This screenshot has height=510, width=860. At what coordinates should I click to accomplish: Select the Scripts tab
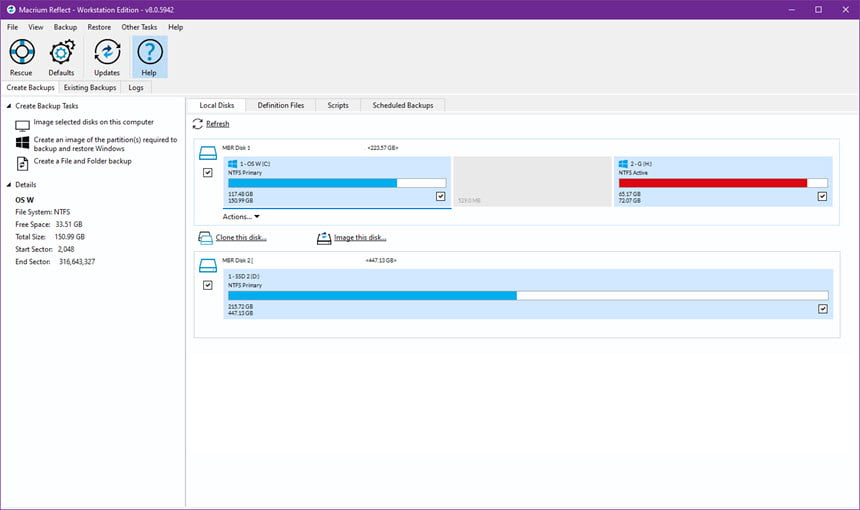338,105
